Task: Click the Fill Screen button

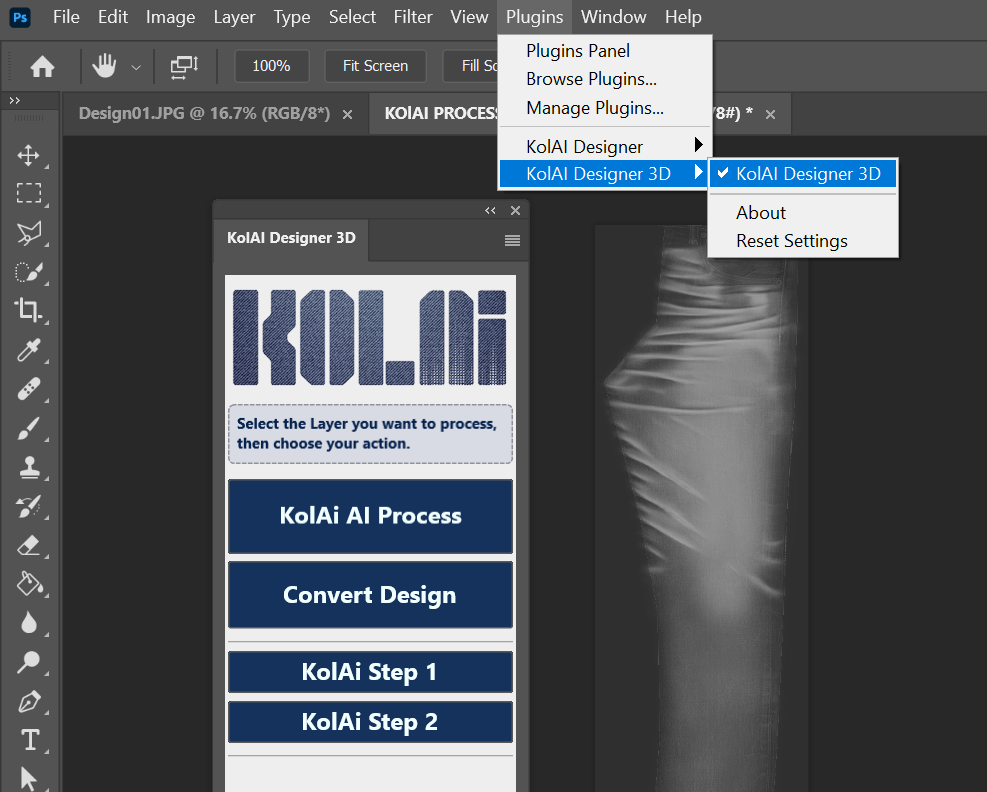Action: (471, 65)
